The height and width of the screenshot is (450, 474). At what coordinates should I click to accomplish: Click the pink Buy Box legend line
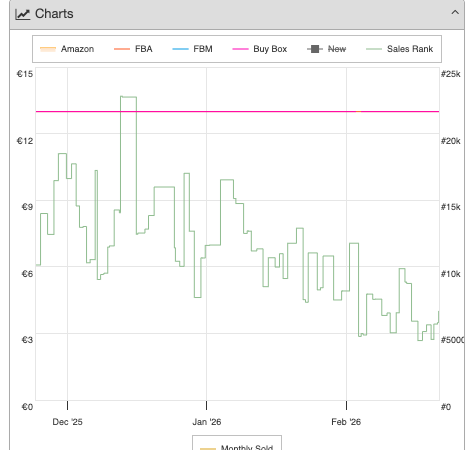tap(240, 49)
